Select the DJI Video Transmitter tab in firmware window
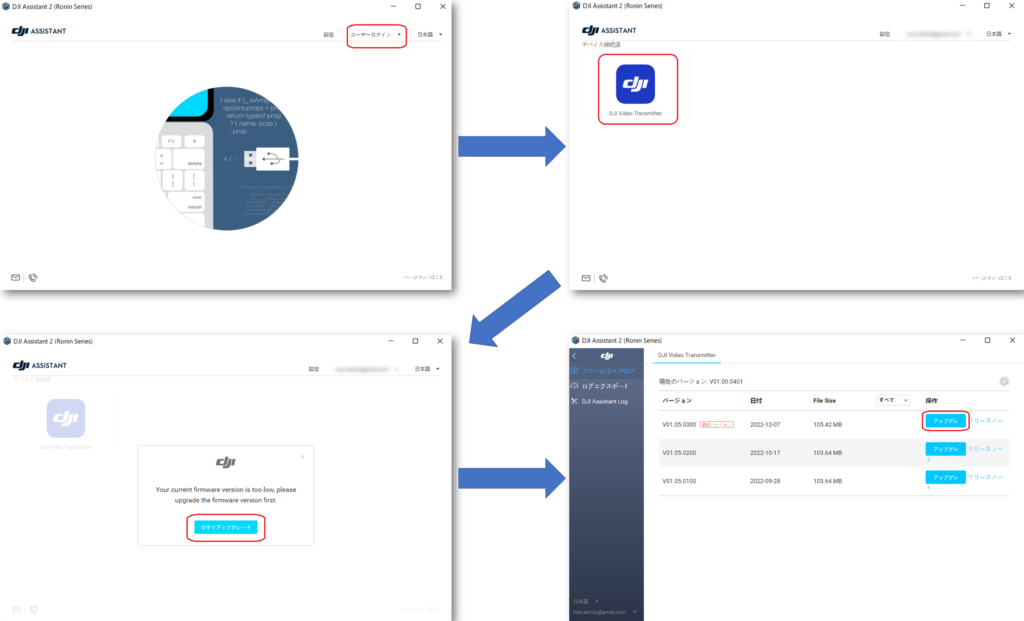This screenshot has width=1024, height=621. (x=686, y=355)
